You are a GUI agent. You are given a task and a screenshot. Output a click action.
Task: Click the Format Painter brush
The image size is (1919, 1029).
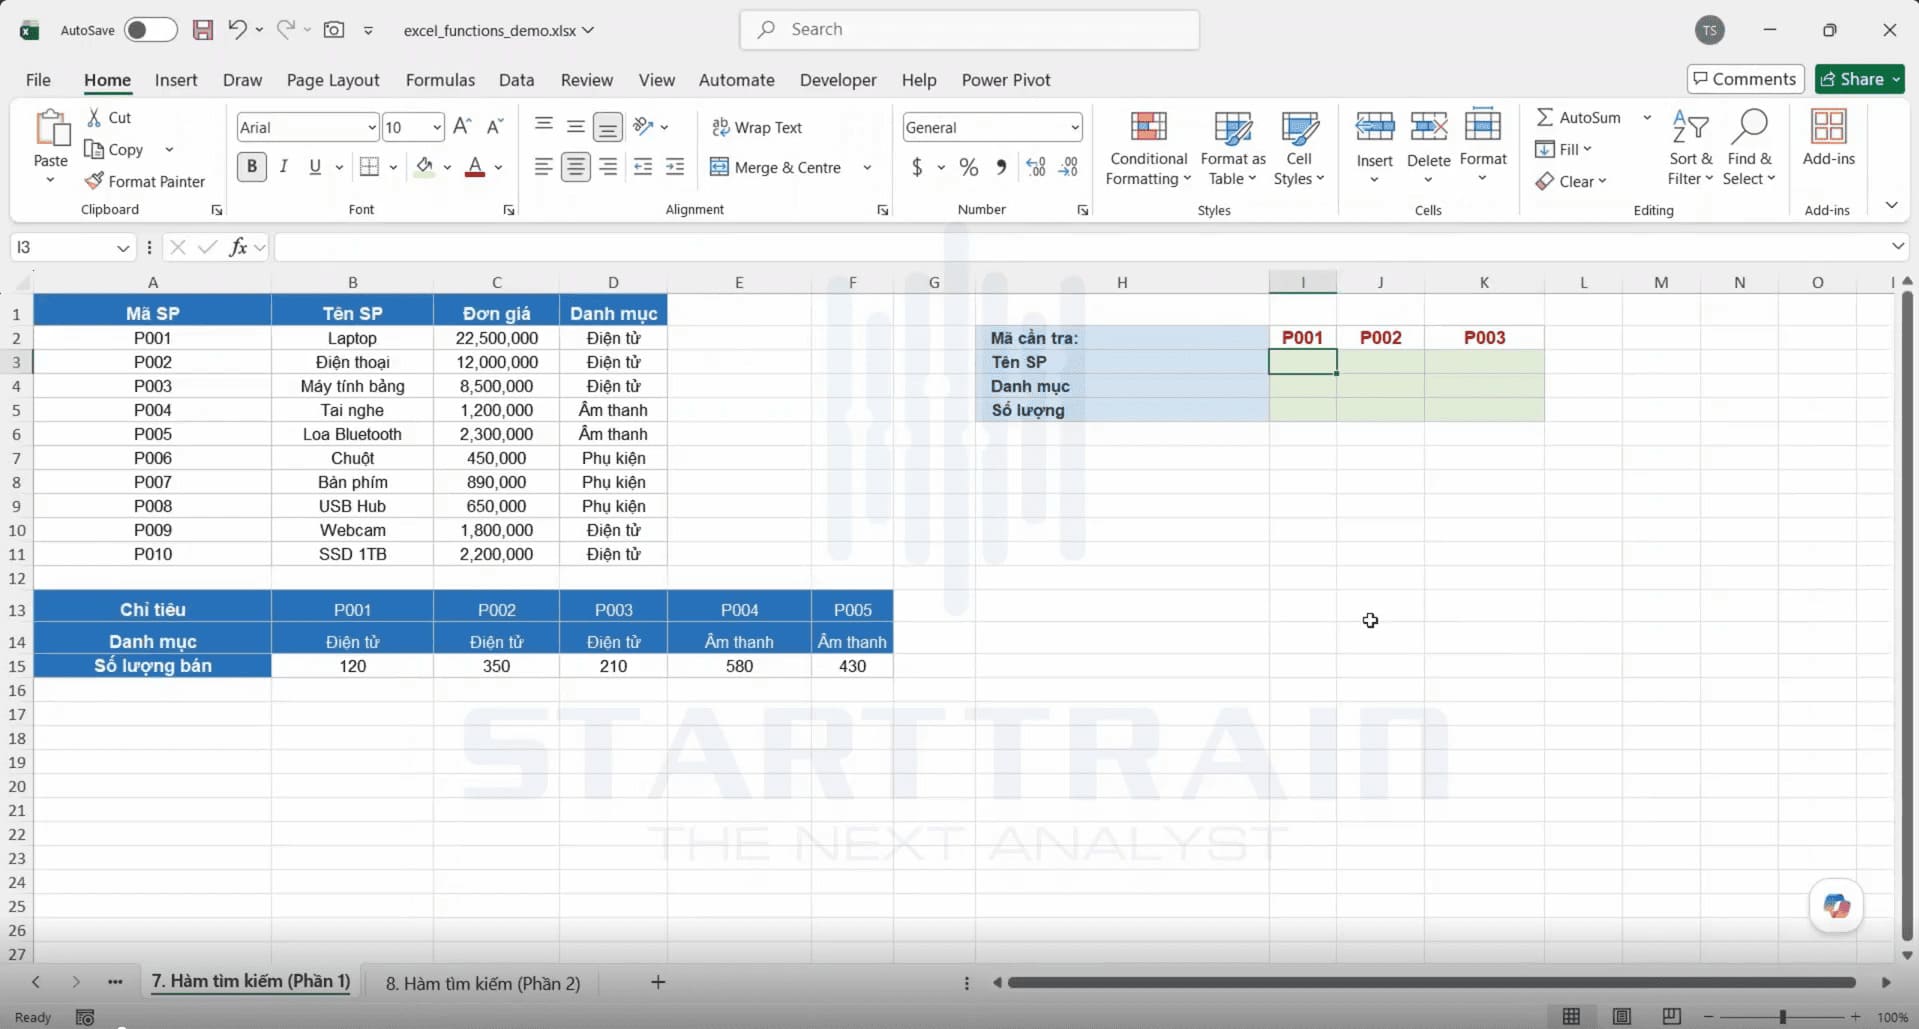pyautogui.click(x=94, y=181)
